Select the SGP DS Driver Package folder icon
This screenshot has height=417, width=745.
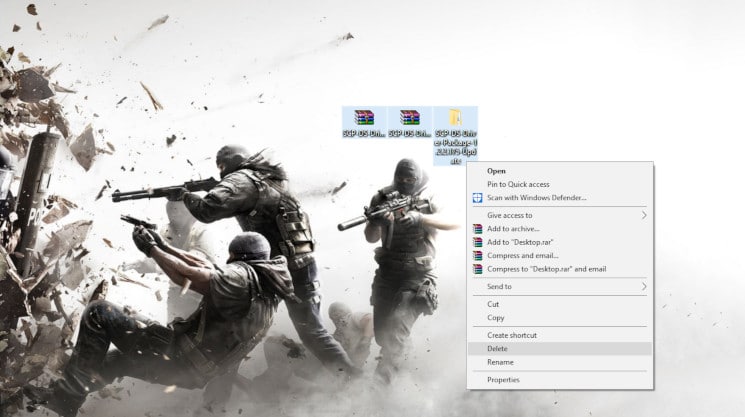coord(455,117)
